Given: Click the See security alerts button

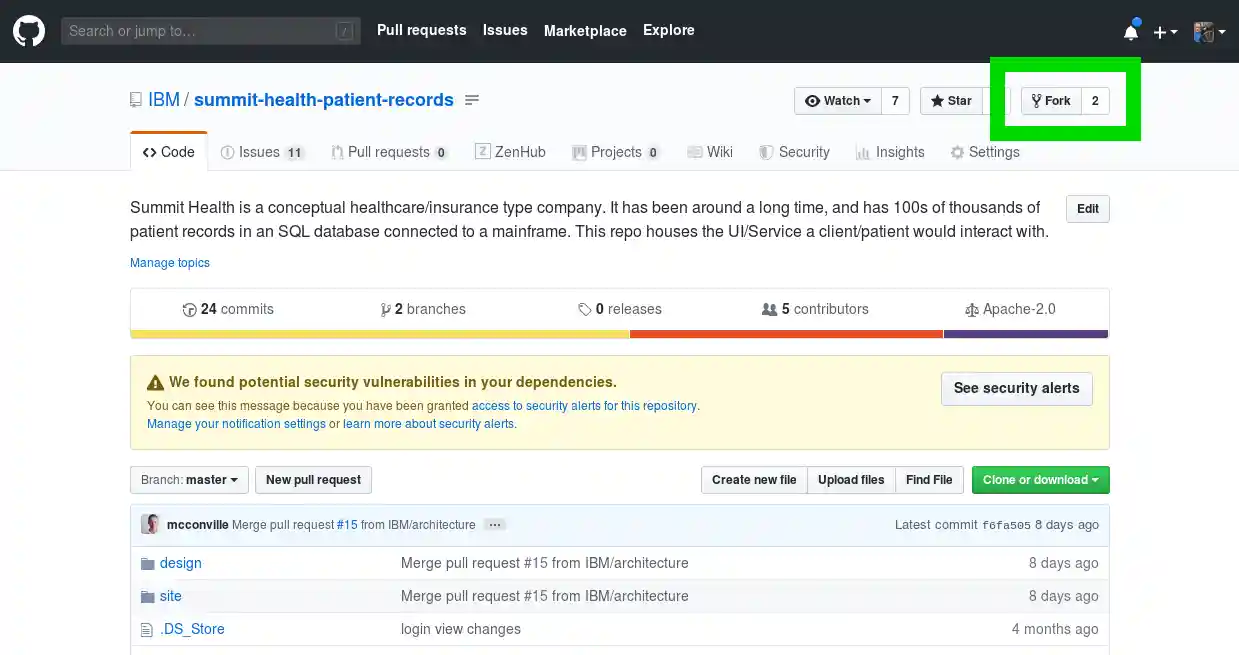Looking at the screenshot, I should point(1016,388).
